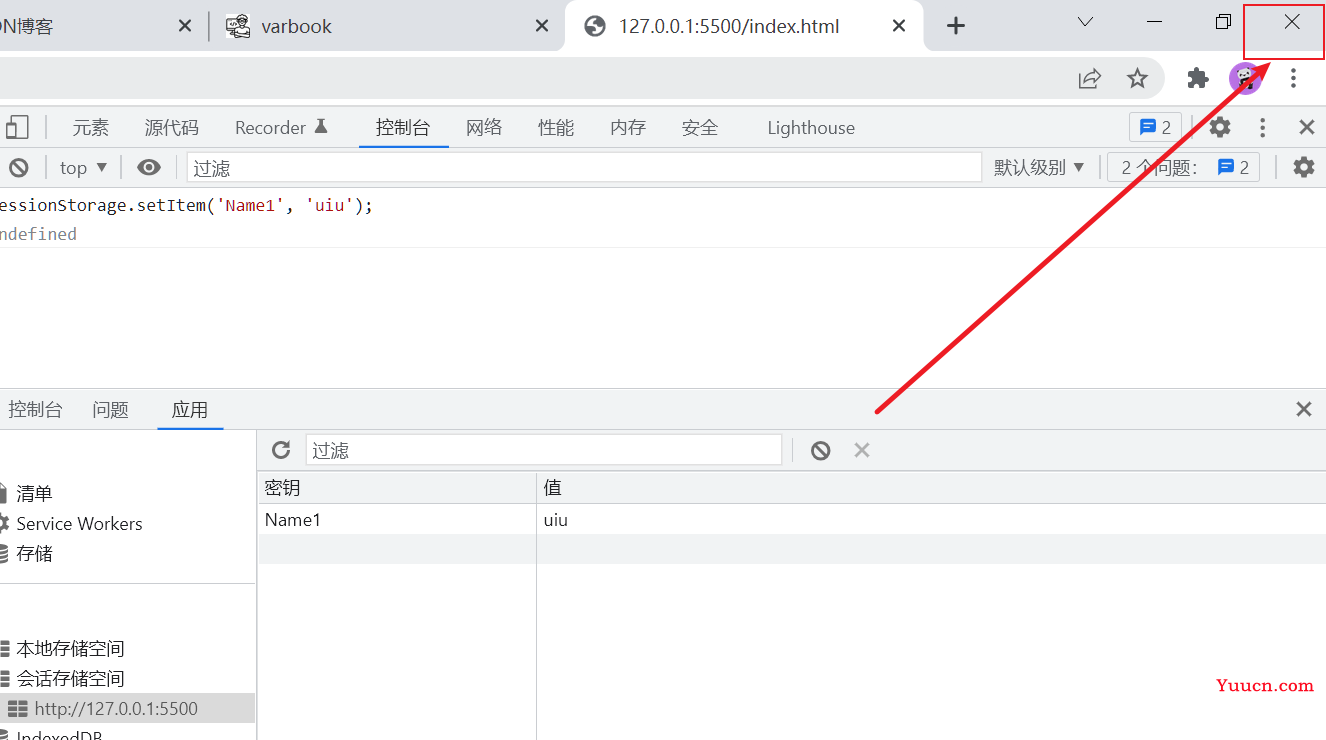Minimize the Chrome window

pos(1155,22)
